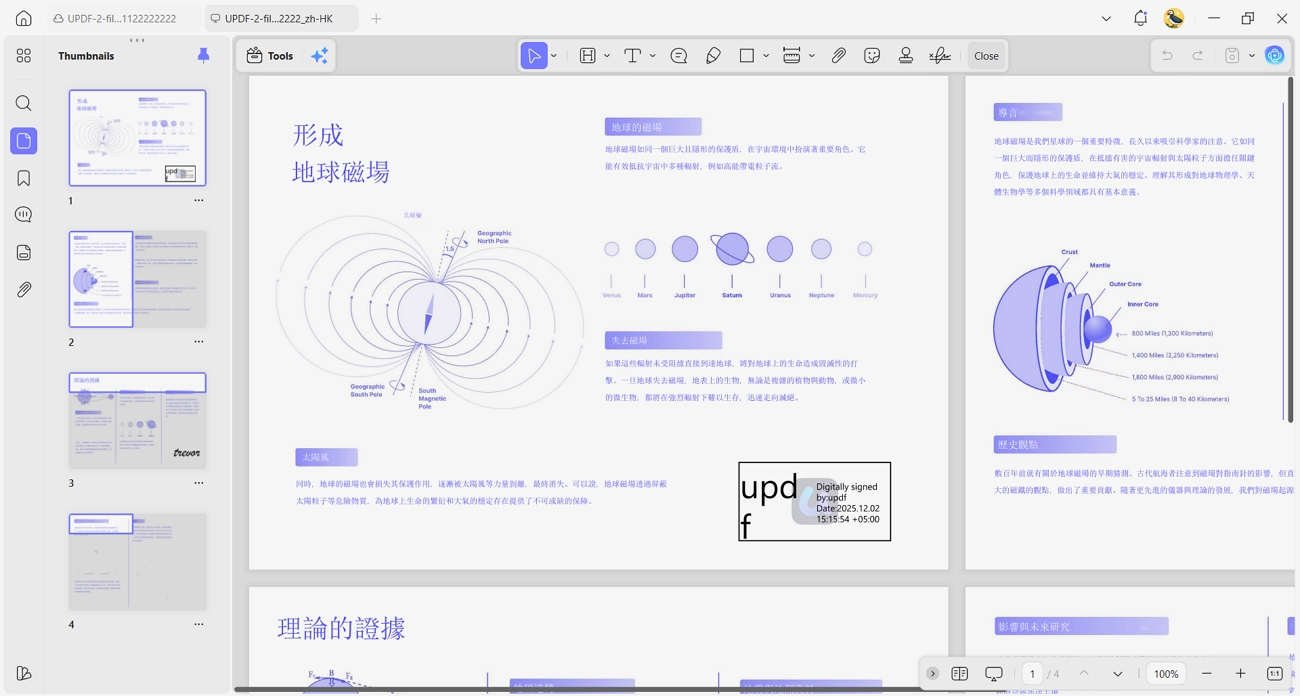
Task: Select page 1 thumbnail
Action: (x=137, y=138)
